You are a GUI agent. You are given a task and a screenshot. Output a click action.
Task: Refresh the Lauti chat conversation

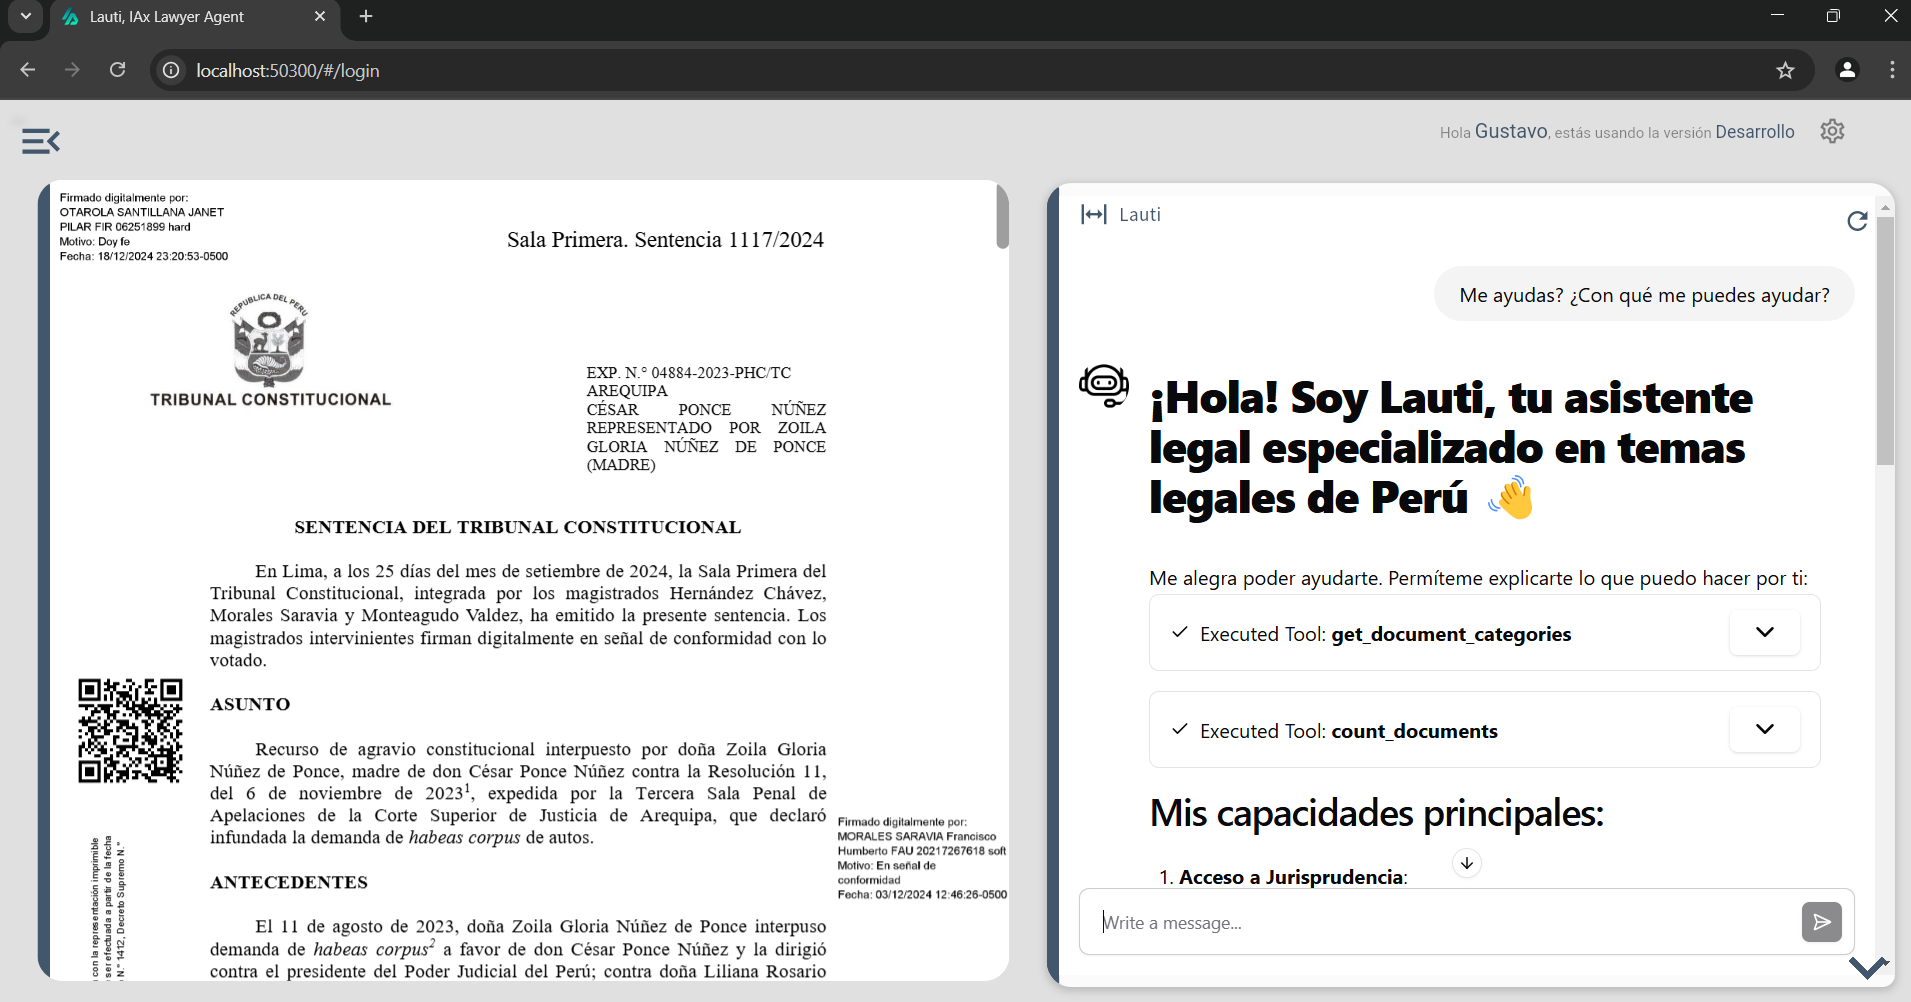point(1857,221)
